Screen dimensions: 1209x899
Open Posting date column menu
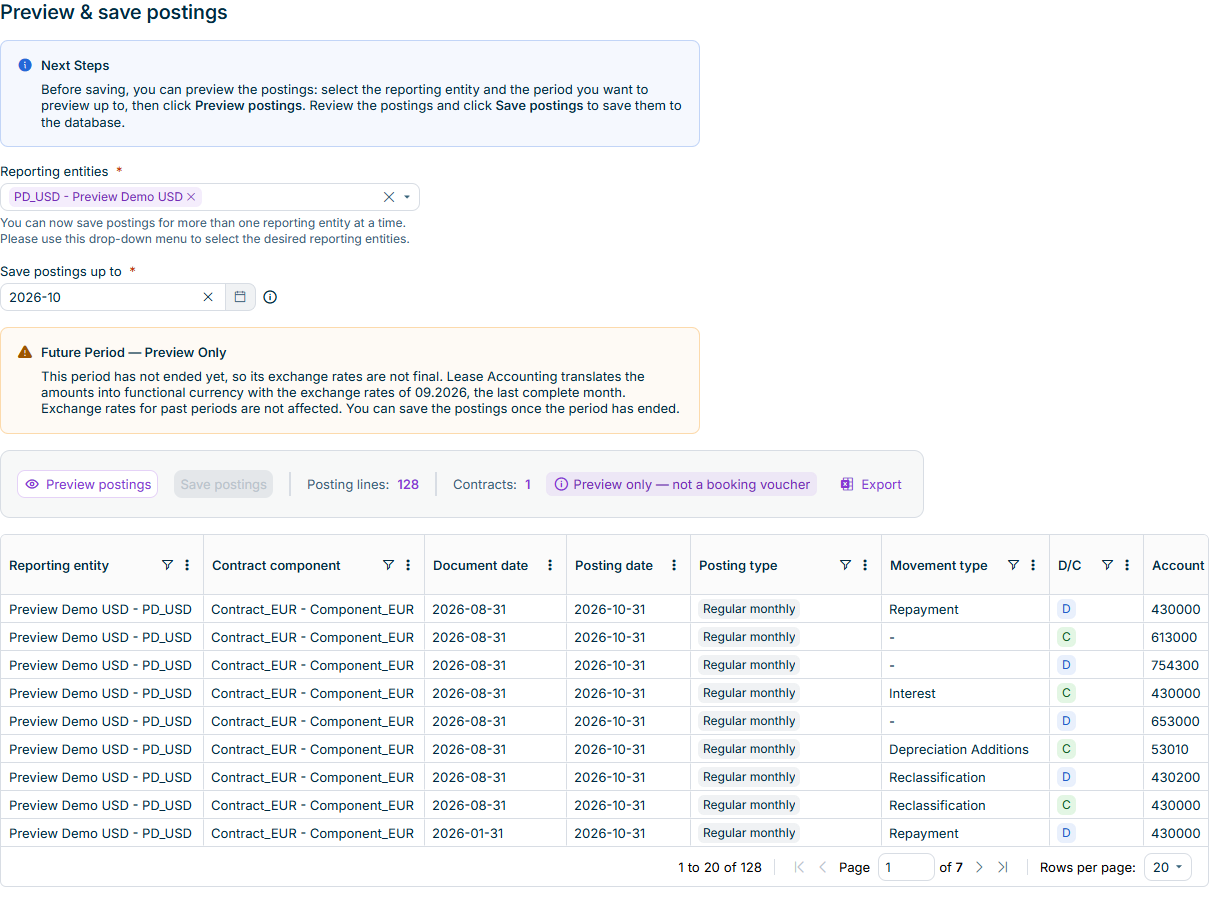tap(674, 565)
